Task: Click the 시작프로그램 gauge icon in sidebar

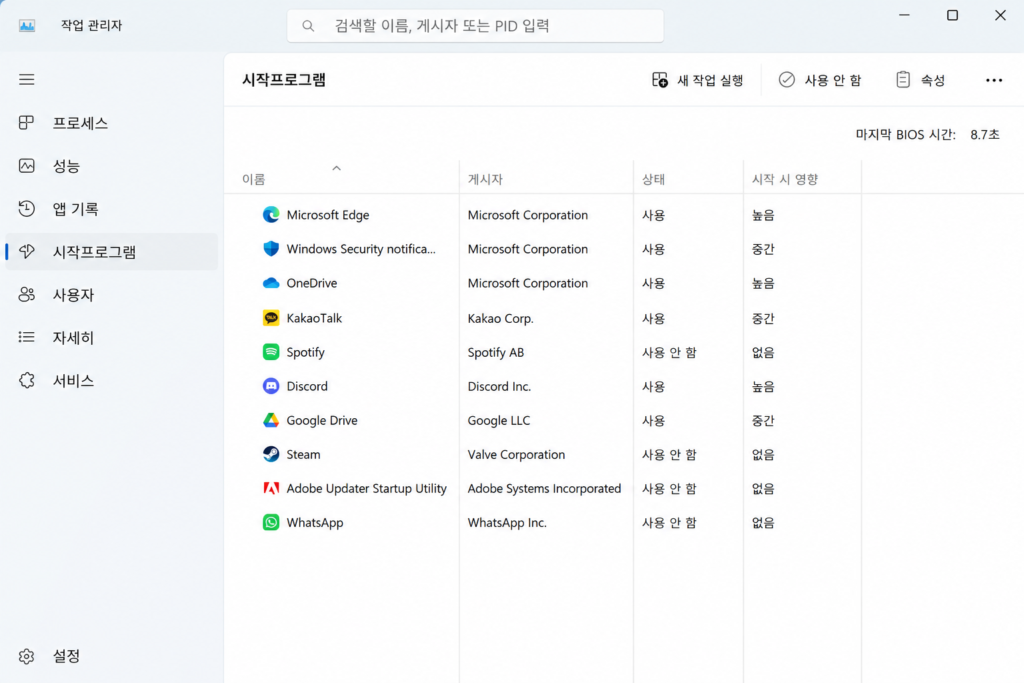Action: tap(27, 251)
